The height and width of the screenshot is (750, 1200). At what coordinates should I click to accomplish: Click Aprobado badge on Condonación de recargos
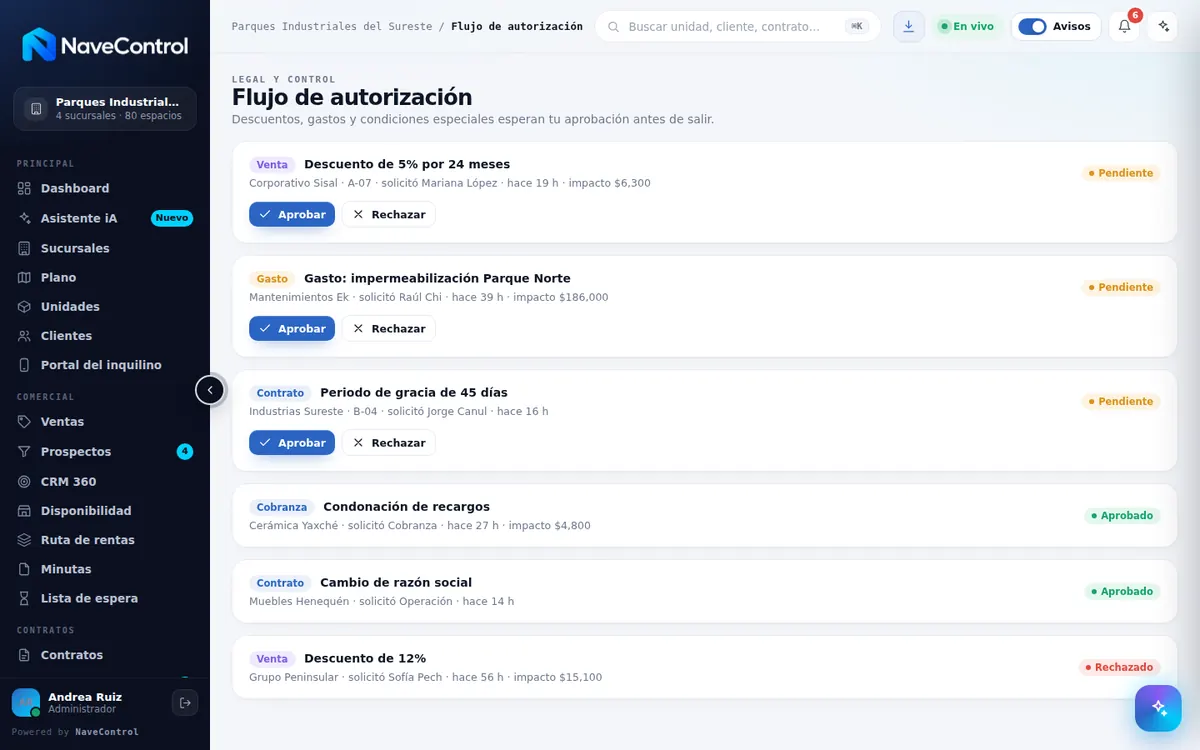[x=1122, y=515]
